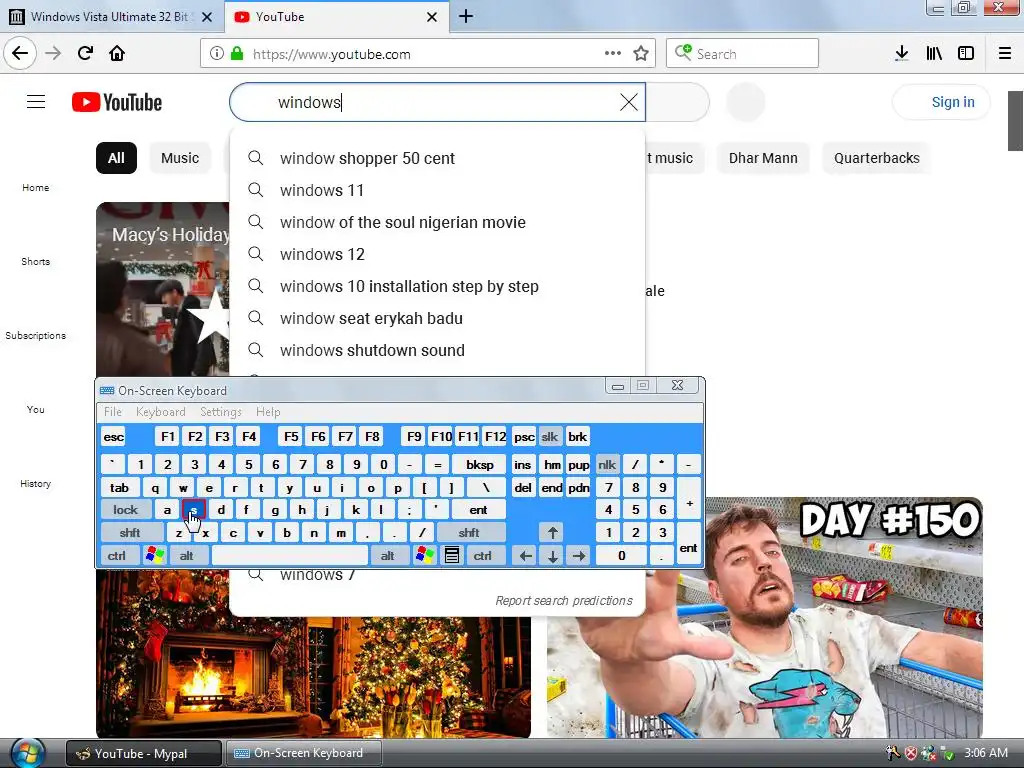The height and width of the screenshot is (768, 1024).
Task: Open YouTube guide hamburger menu
Action: pyautogui.click(x=36, y=102)
